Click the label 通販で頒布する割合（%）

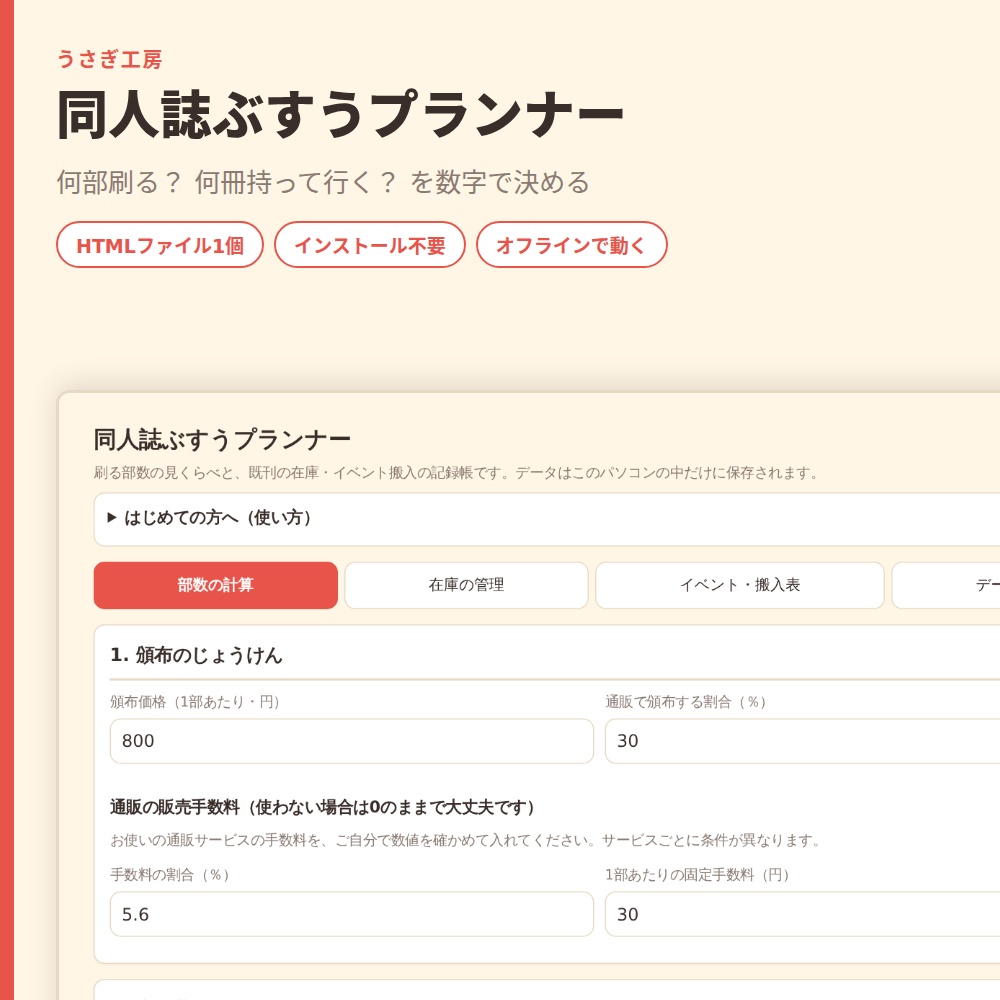coord(686,702)
